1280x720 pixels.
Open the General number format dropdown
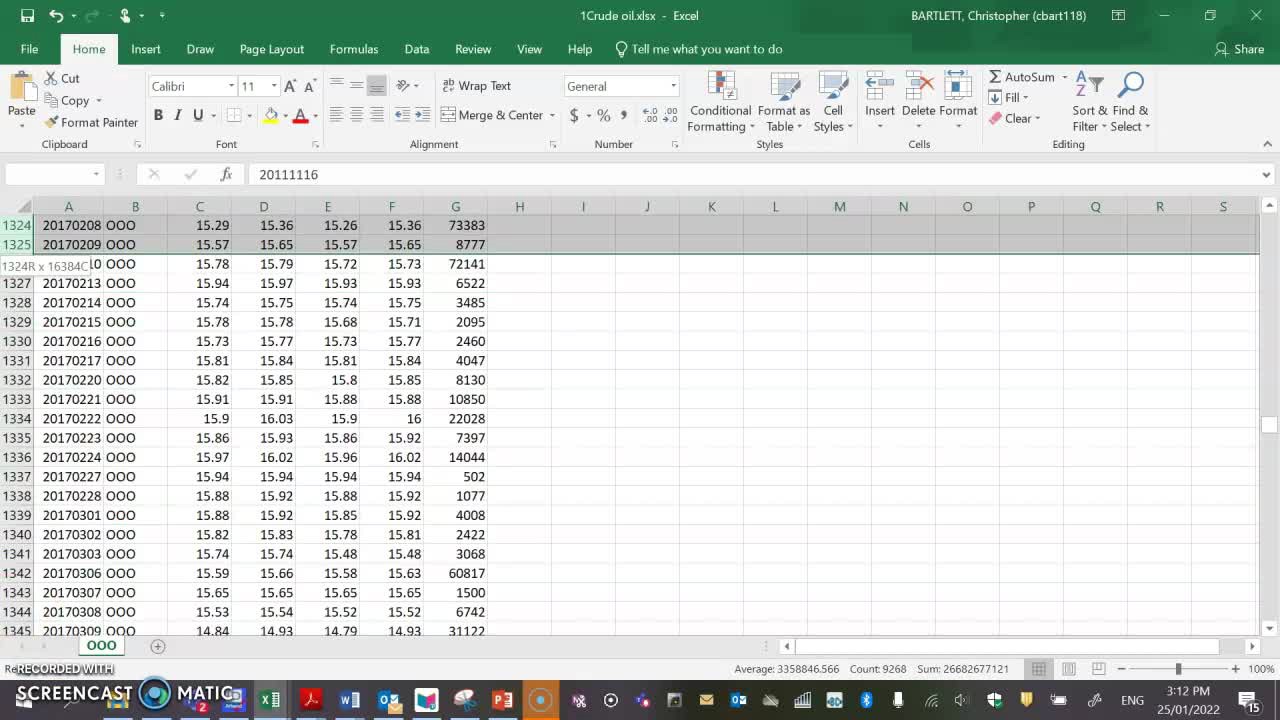tap(673, 86)
